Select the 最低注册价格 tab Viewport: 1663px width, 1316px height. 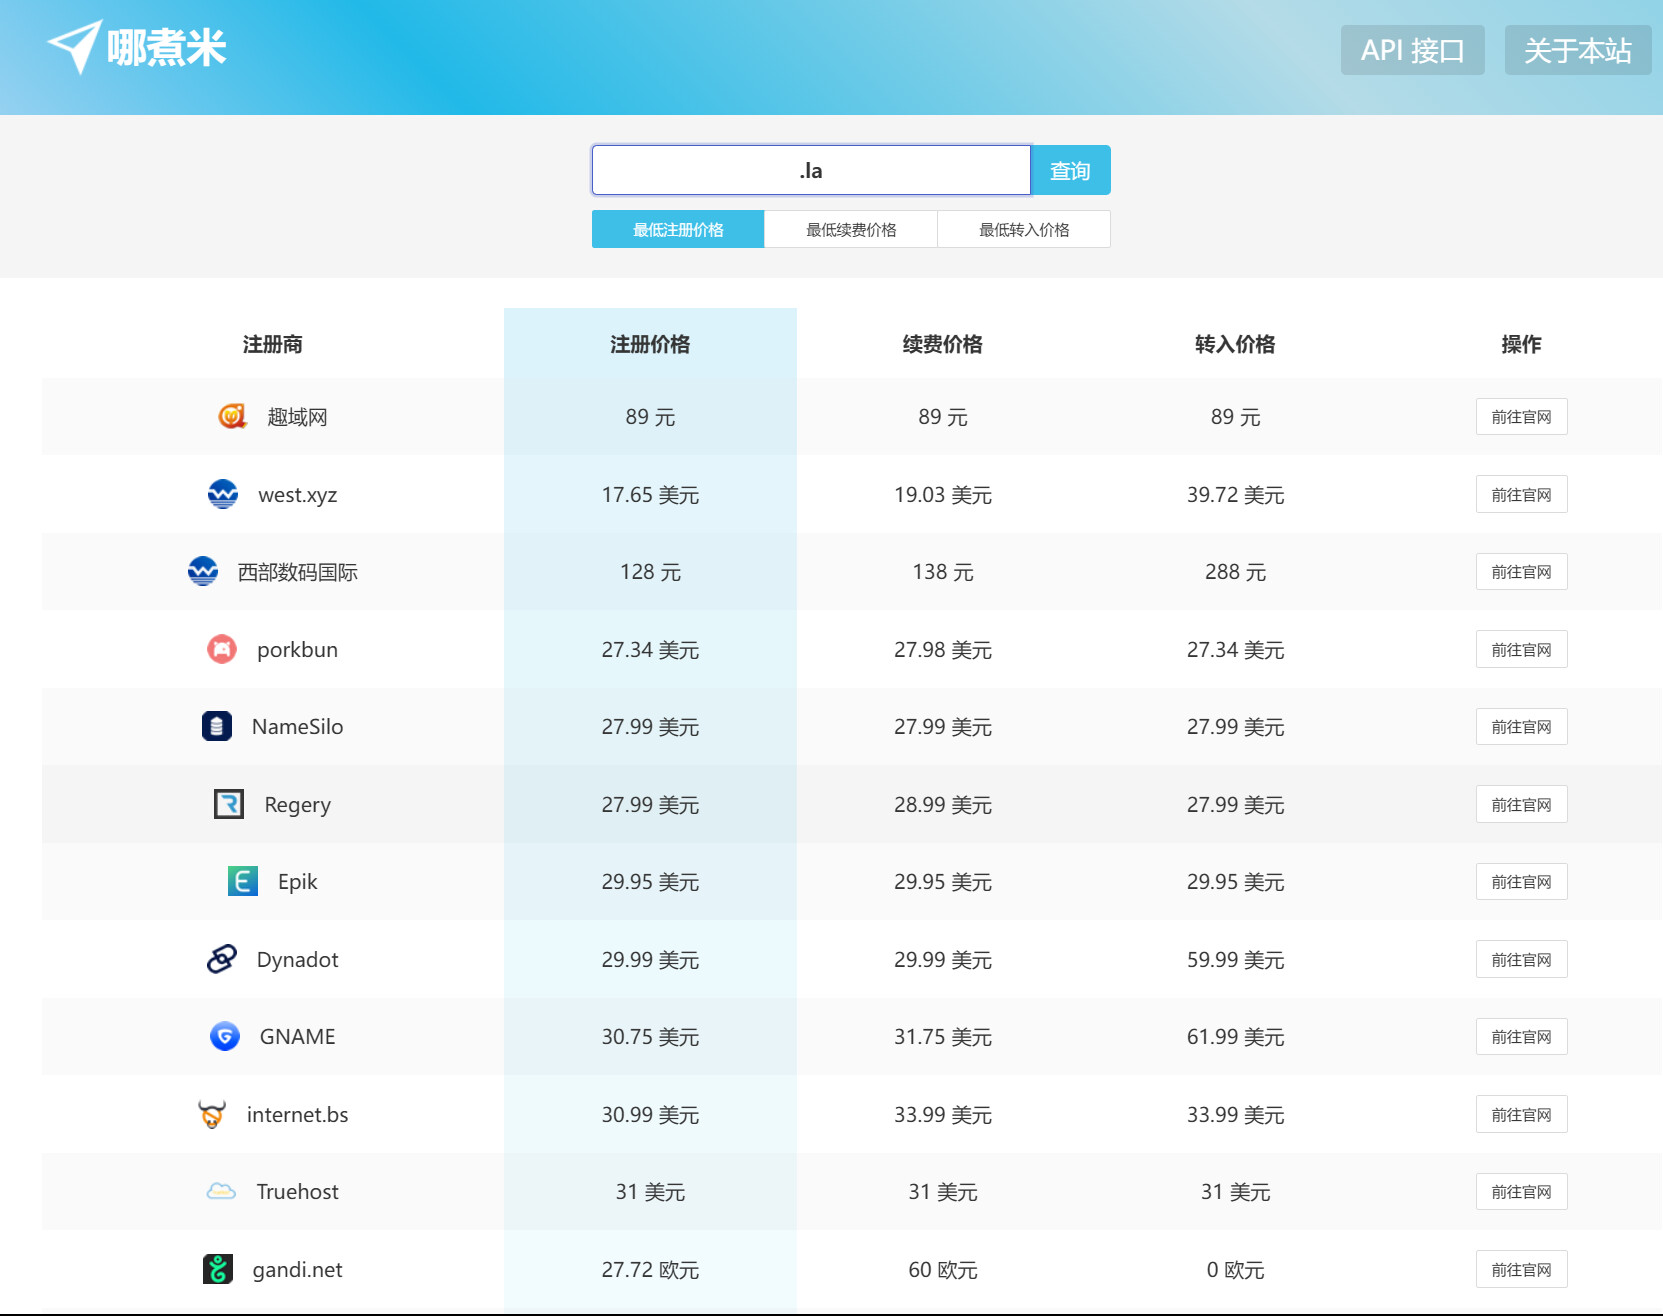click(678, 229)
